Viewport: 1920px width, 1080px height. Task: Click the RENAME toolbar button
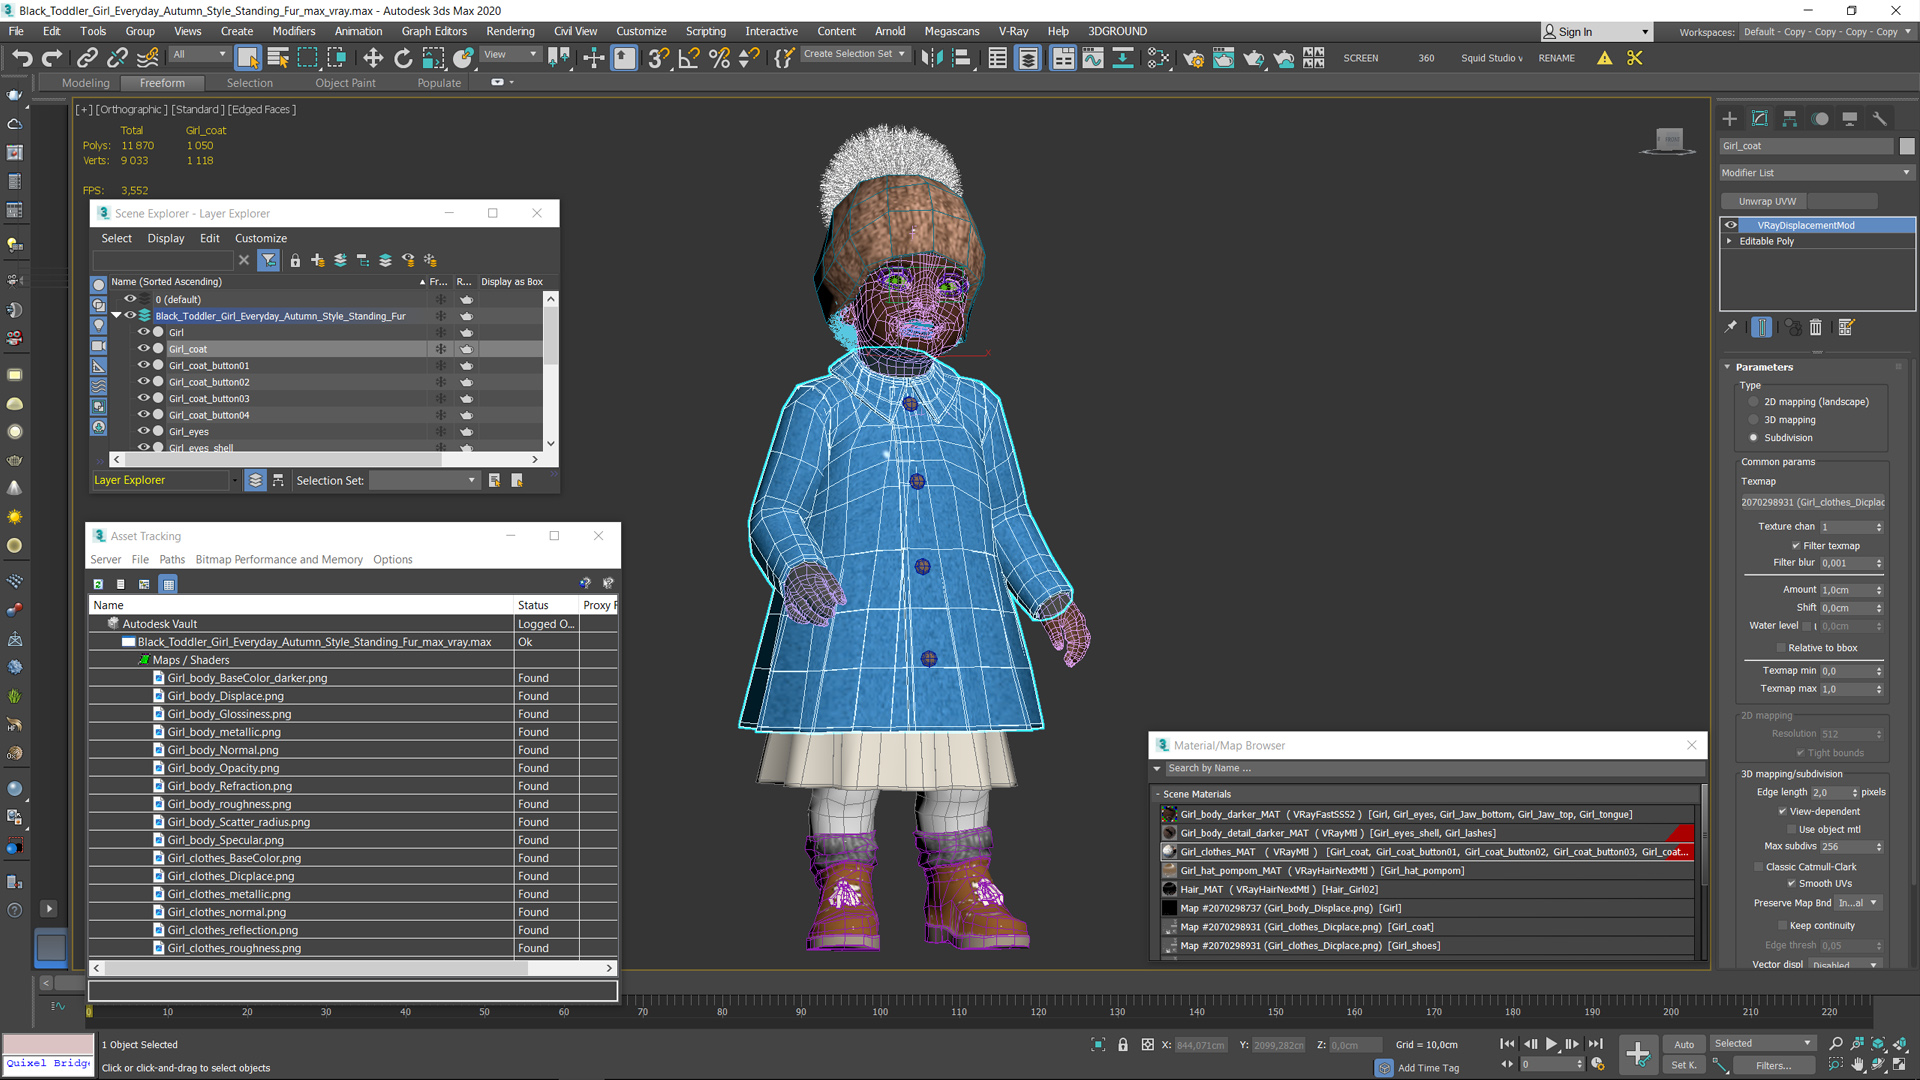[x=1557, y=58]
